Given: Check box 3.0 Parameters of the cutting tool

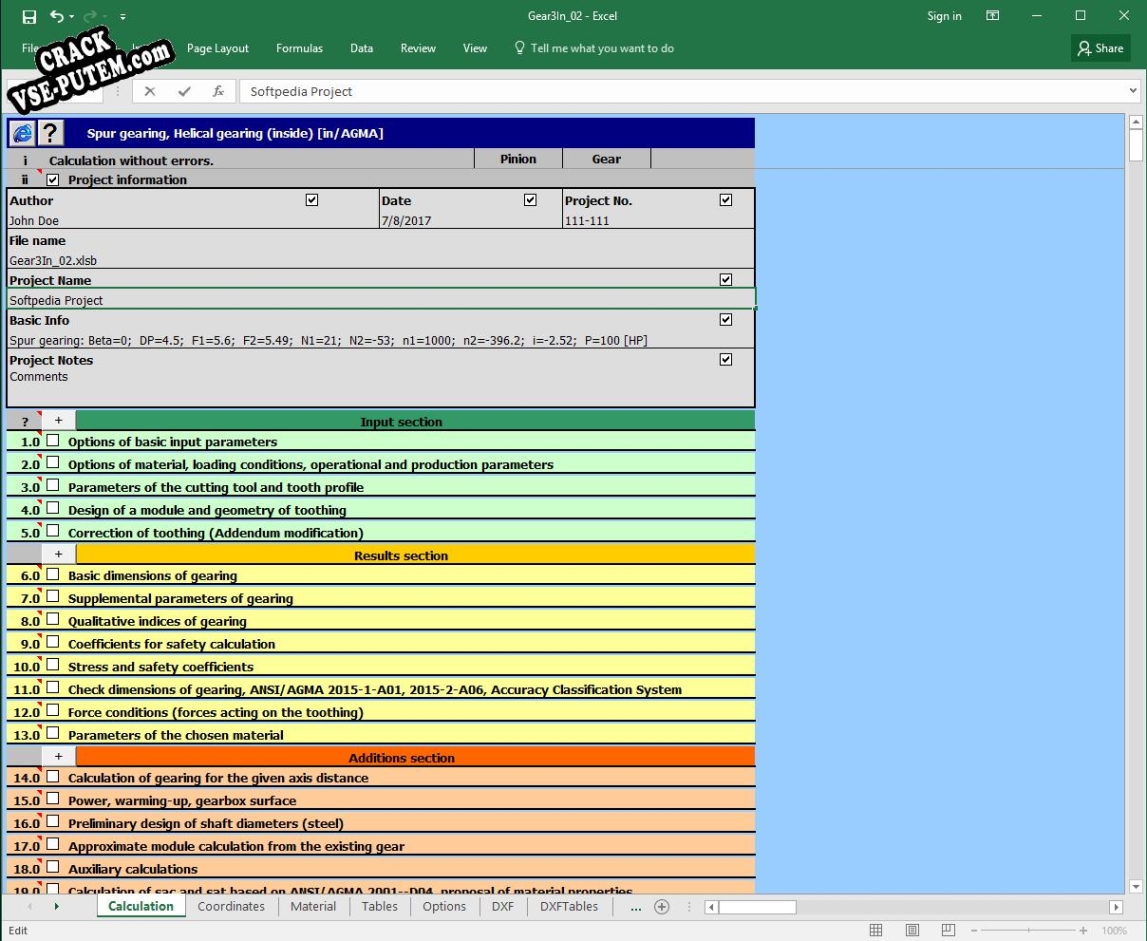Looking at the screenshot, I should pyautogui.click(x=53, y=486).
